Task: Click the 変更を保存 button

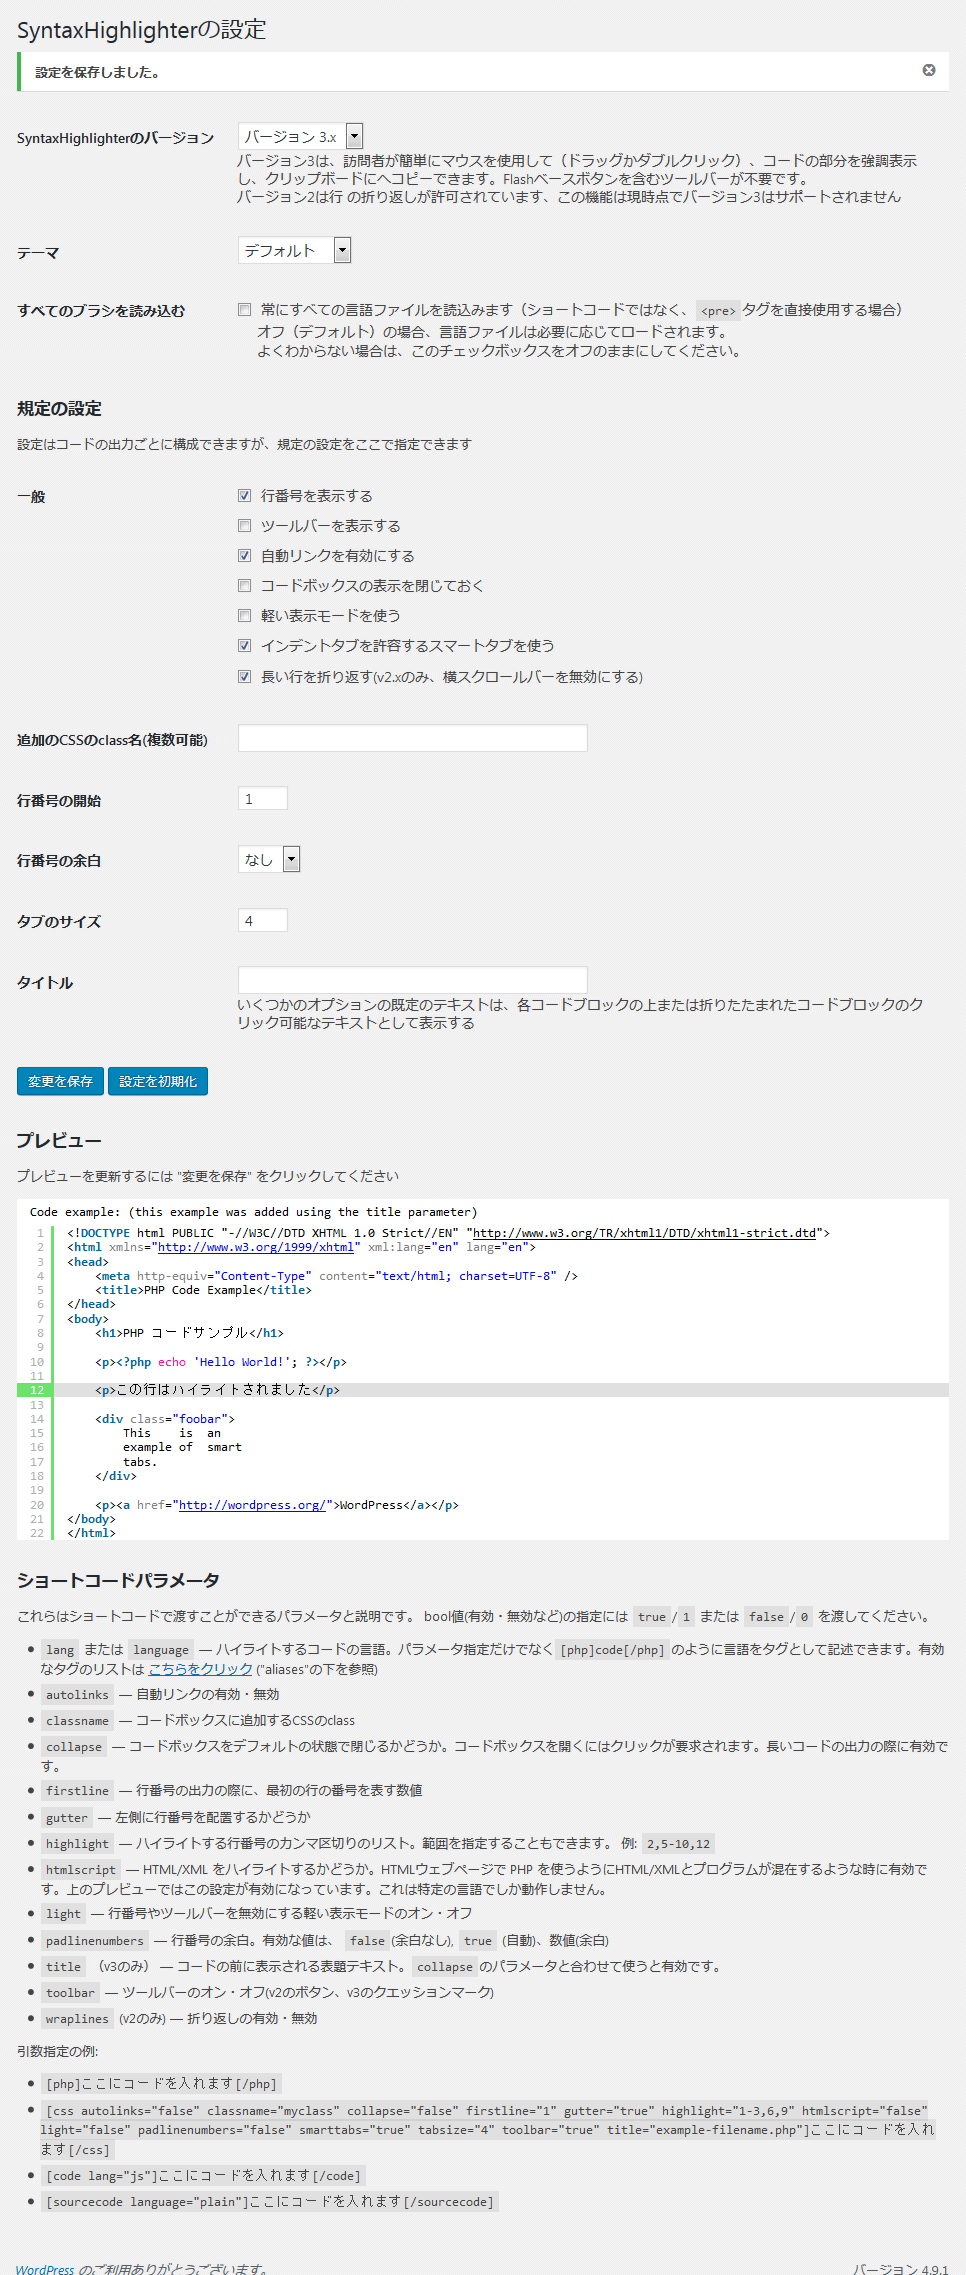Action: [x=60, y=1081]
